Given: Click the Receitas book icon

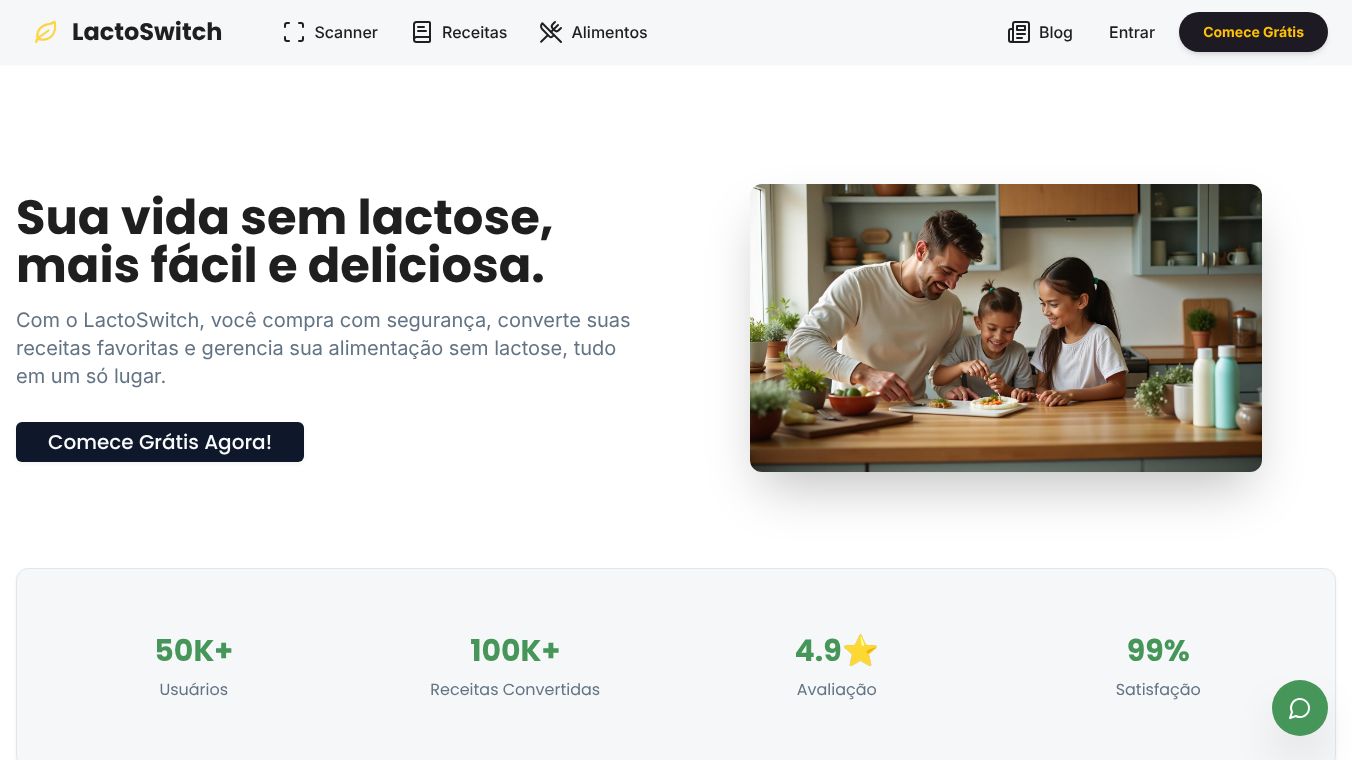Looking at the screenshot, I should pos(422,32).
